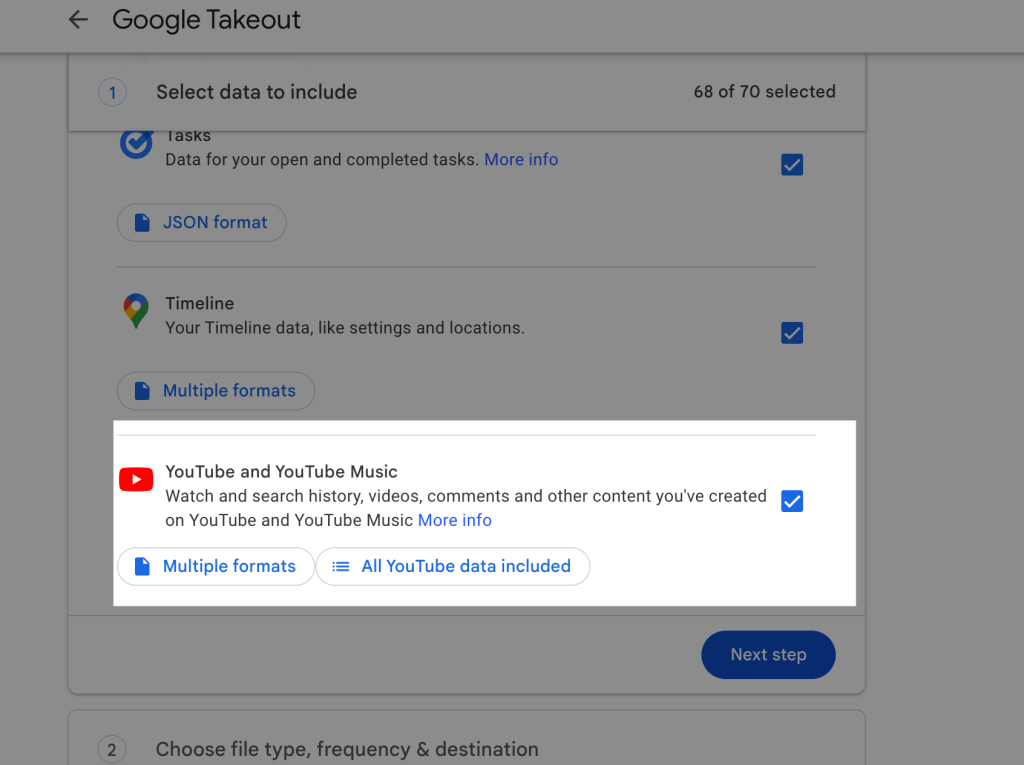The image size is (1024, 765).
Task: Click the Next step button
Action: (x=768, y=654)
